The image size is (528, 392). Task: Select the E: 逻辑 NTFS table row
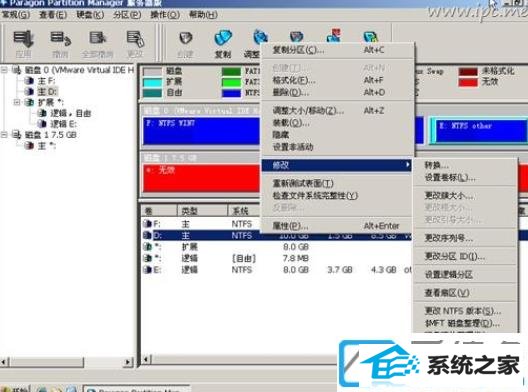pos(276,270)
